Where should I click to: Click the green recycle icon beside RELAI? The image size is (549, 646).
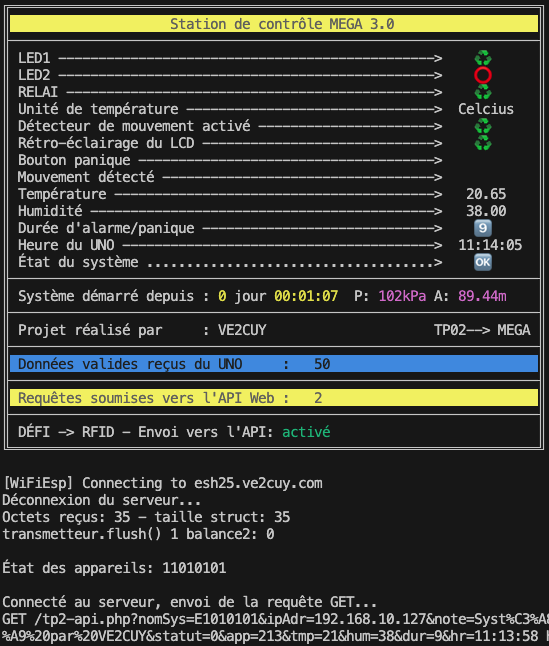click(x=483, y=92)
